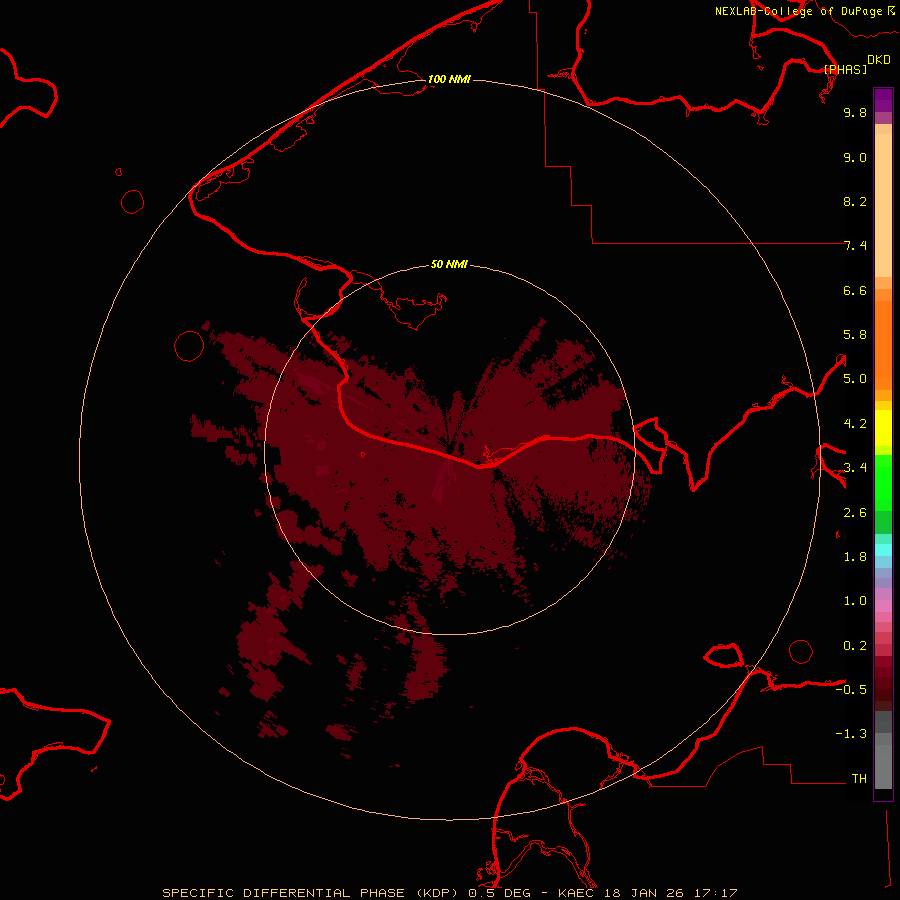Screen dimensions: 900x900
Task: Click the 6.6 color scale value
Action: 855,290
